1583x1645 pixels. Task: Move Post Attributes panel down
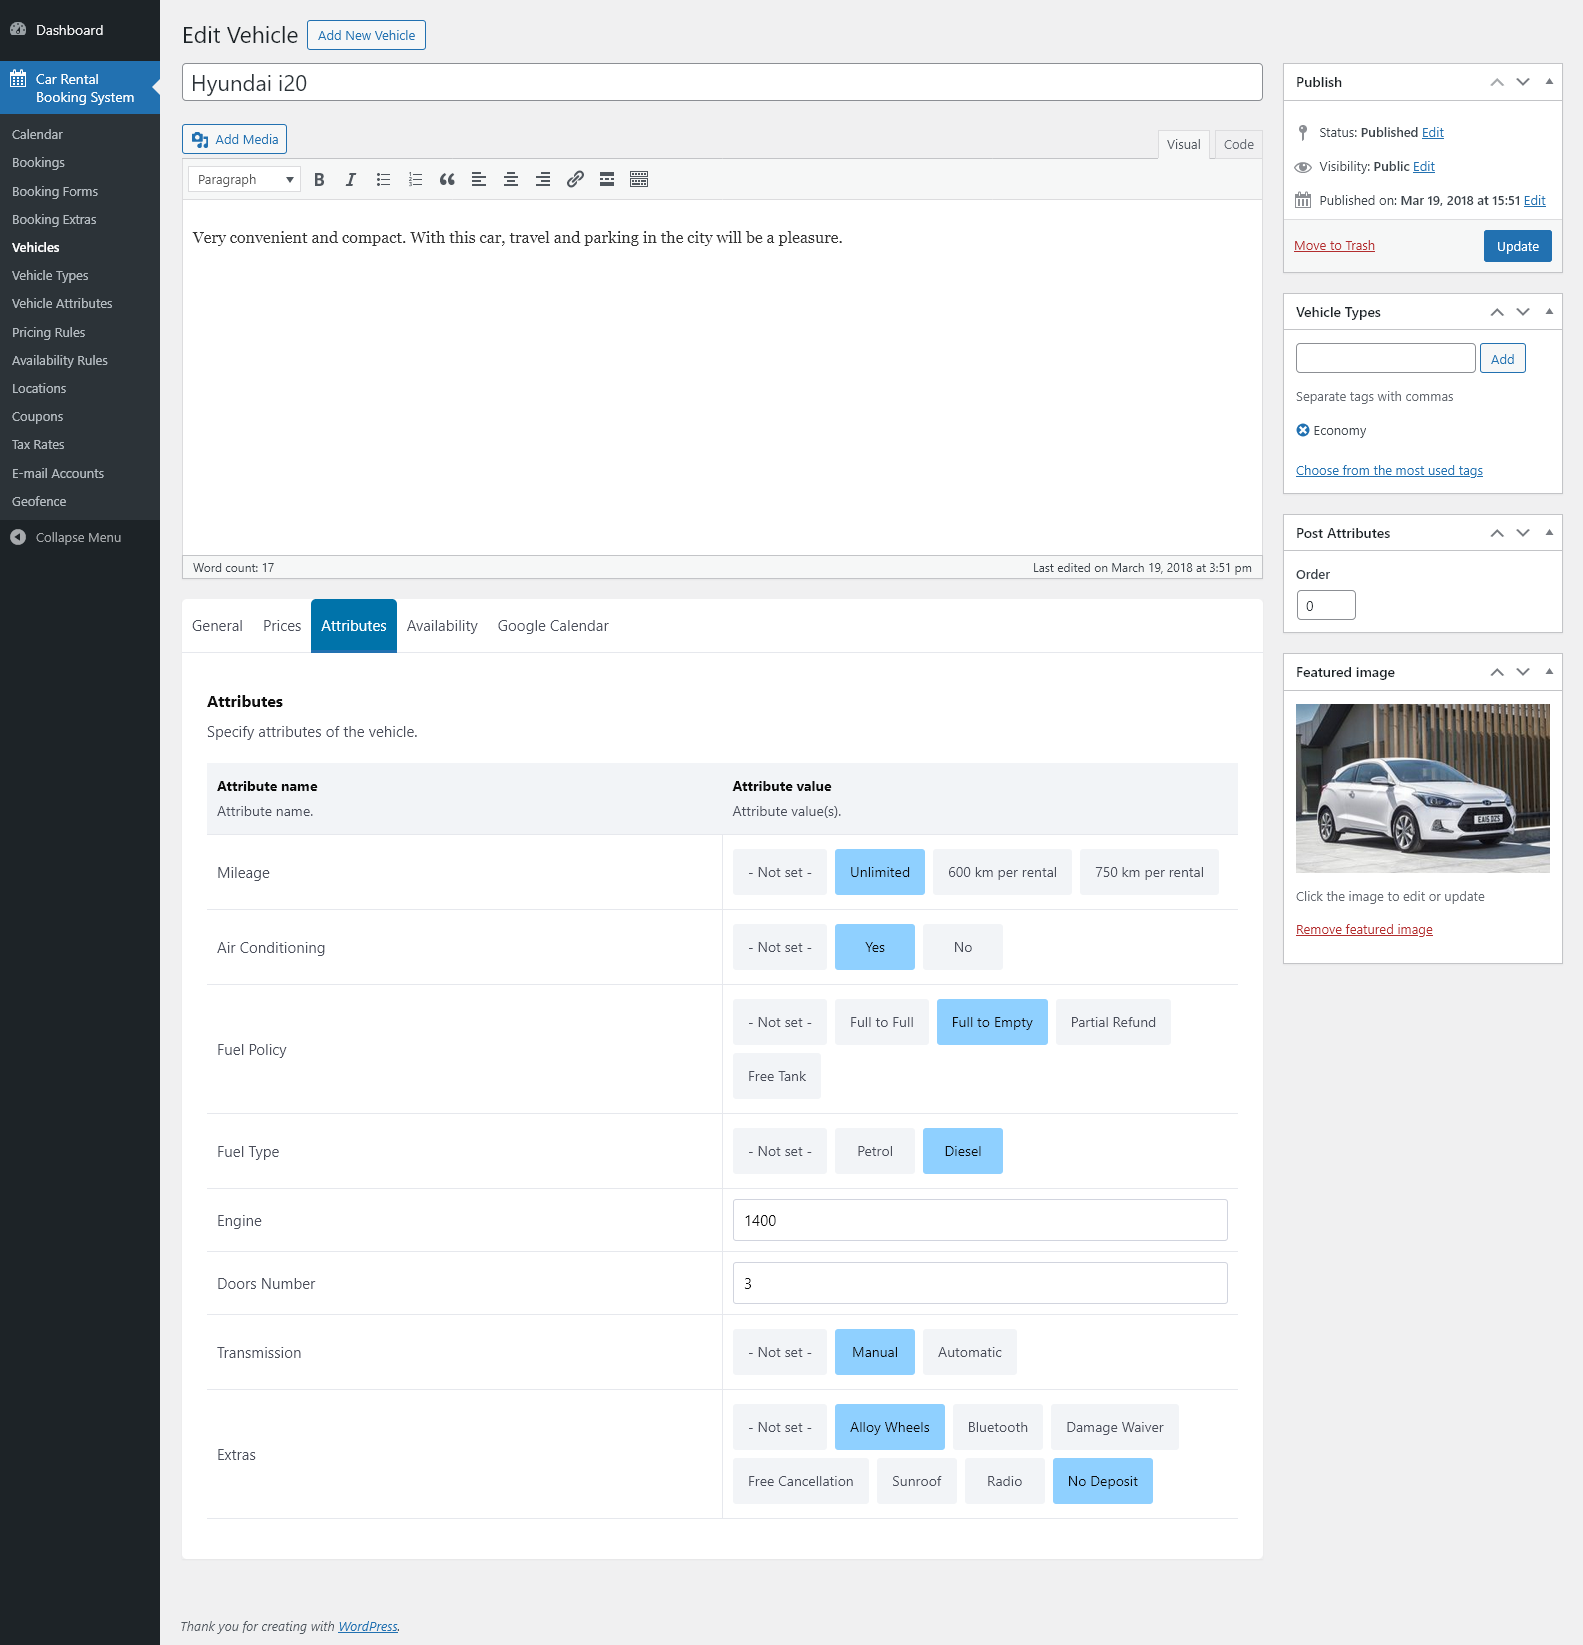1523,533
